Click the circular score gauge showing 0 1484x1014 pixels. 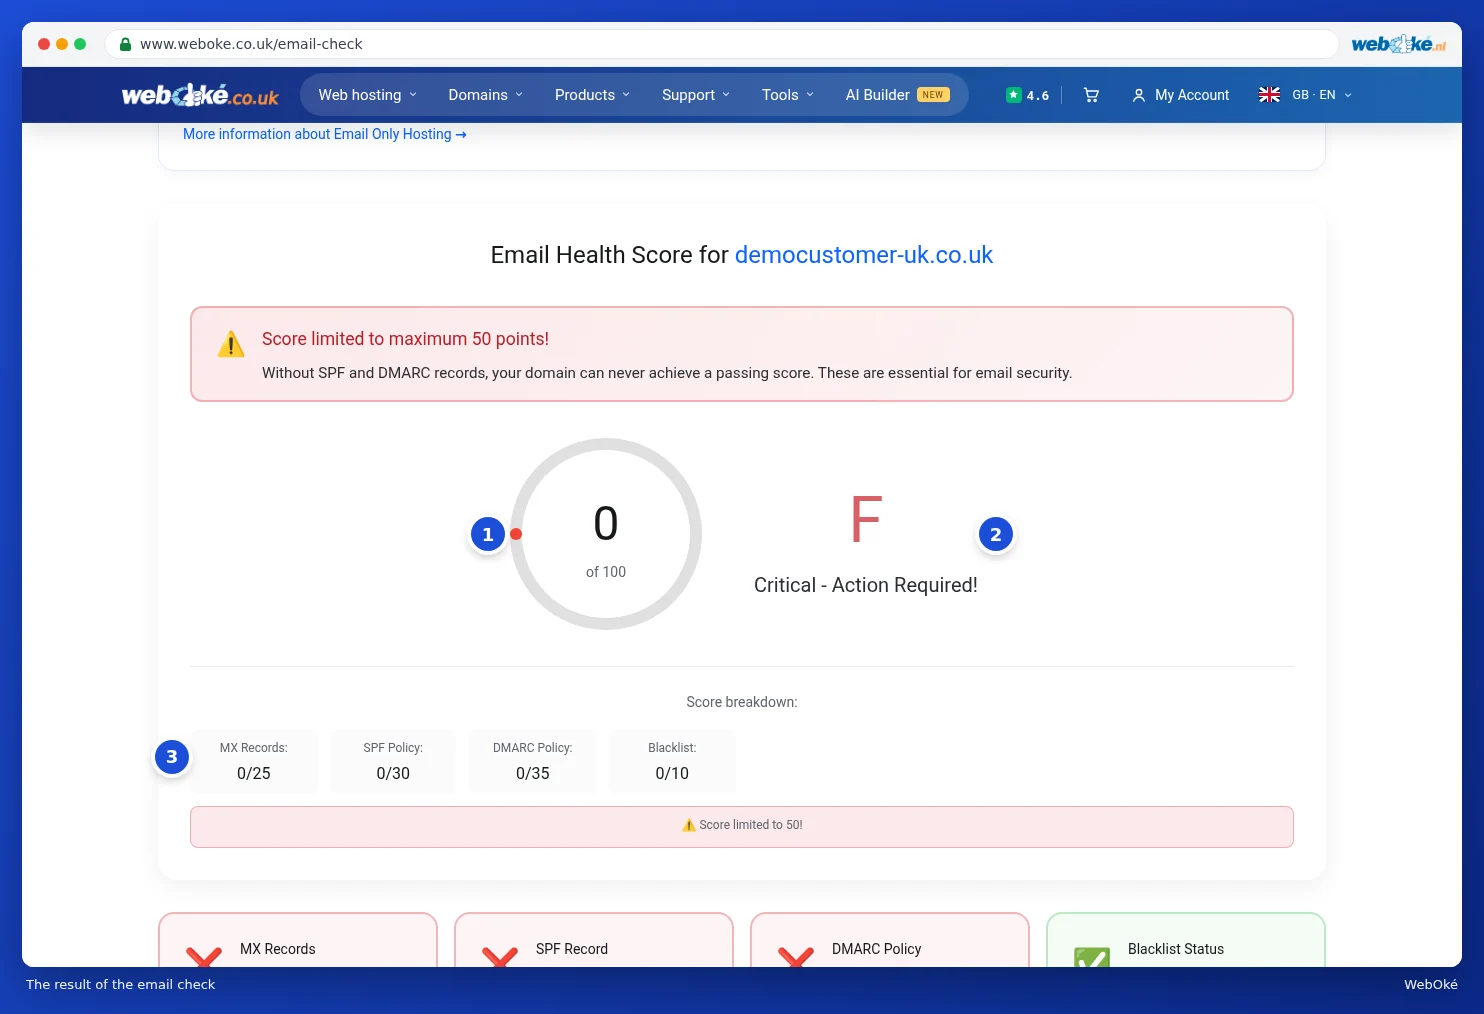(x=606, y=534)
